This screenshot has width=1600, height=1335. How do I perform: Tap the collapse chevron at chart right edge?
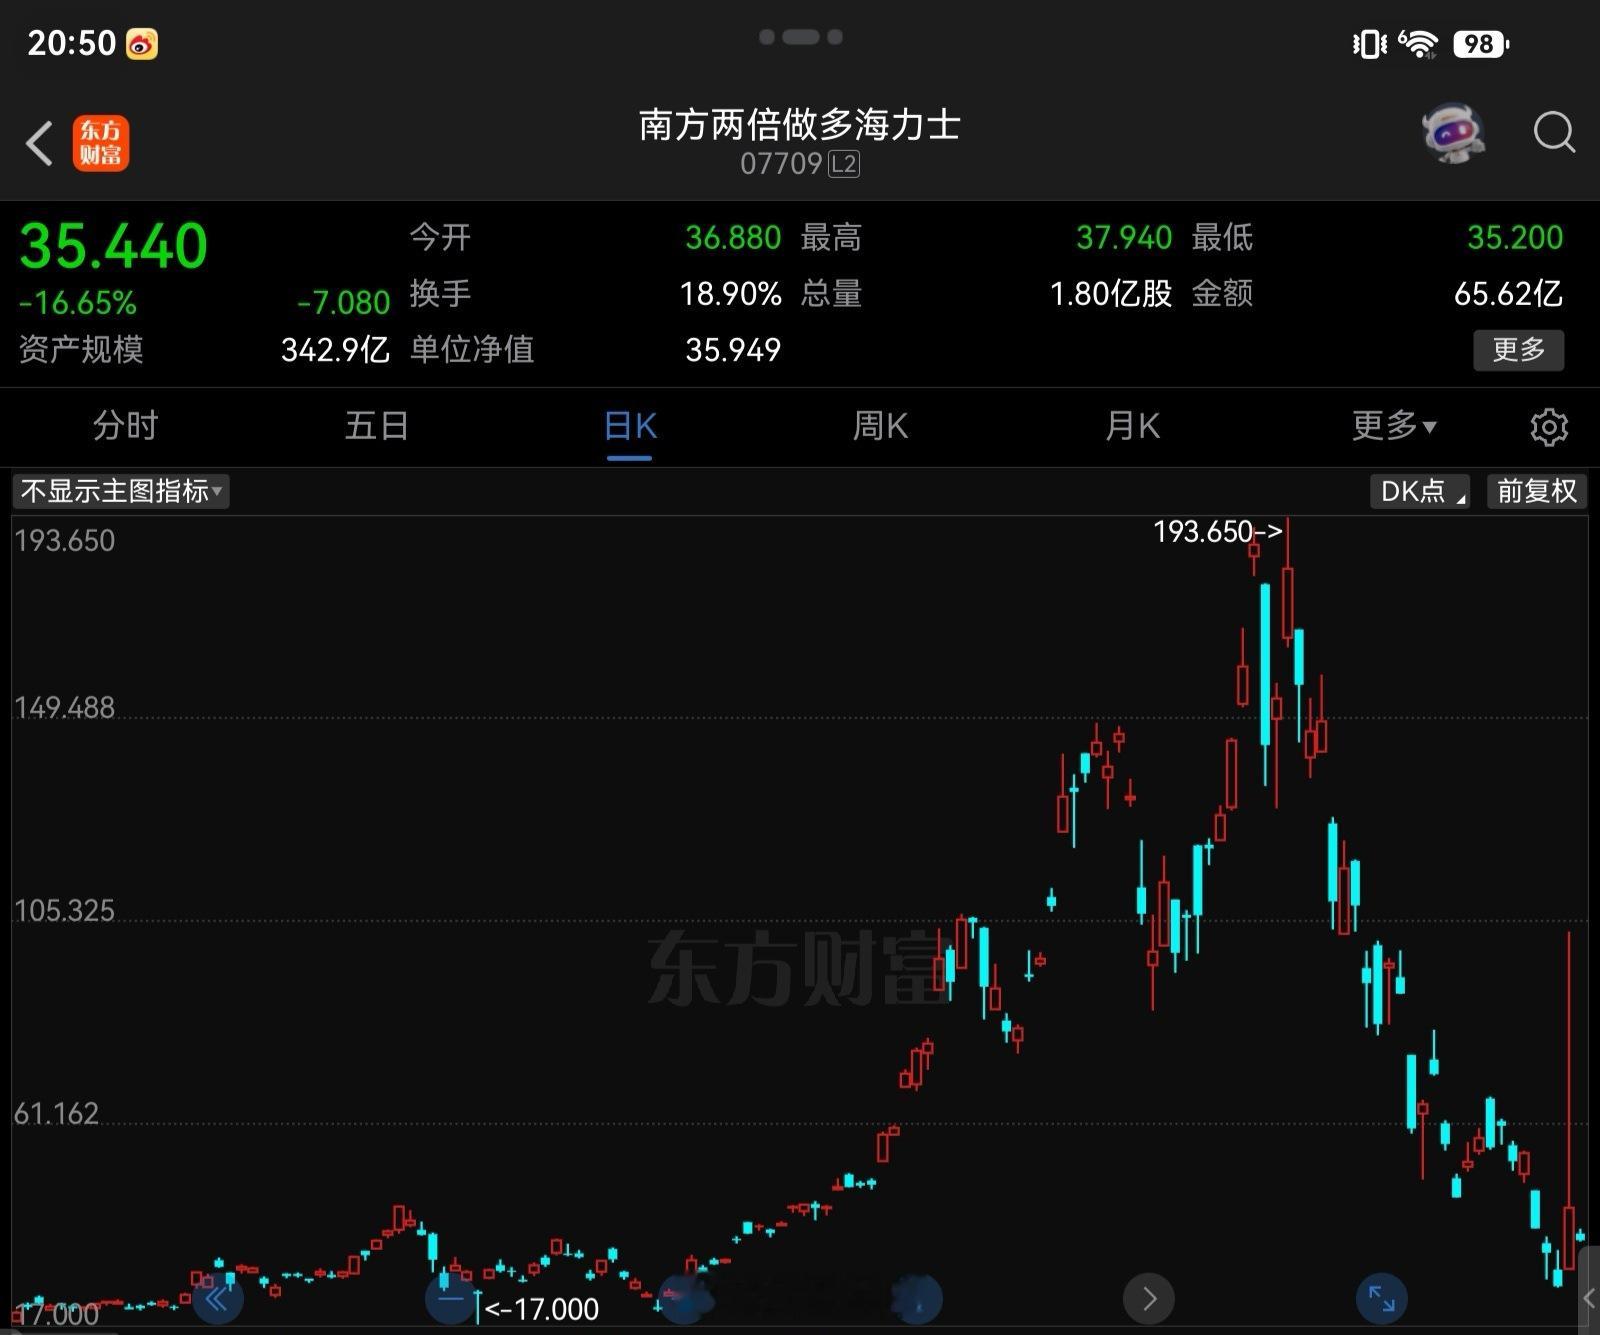click(1589, 1298)
